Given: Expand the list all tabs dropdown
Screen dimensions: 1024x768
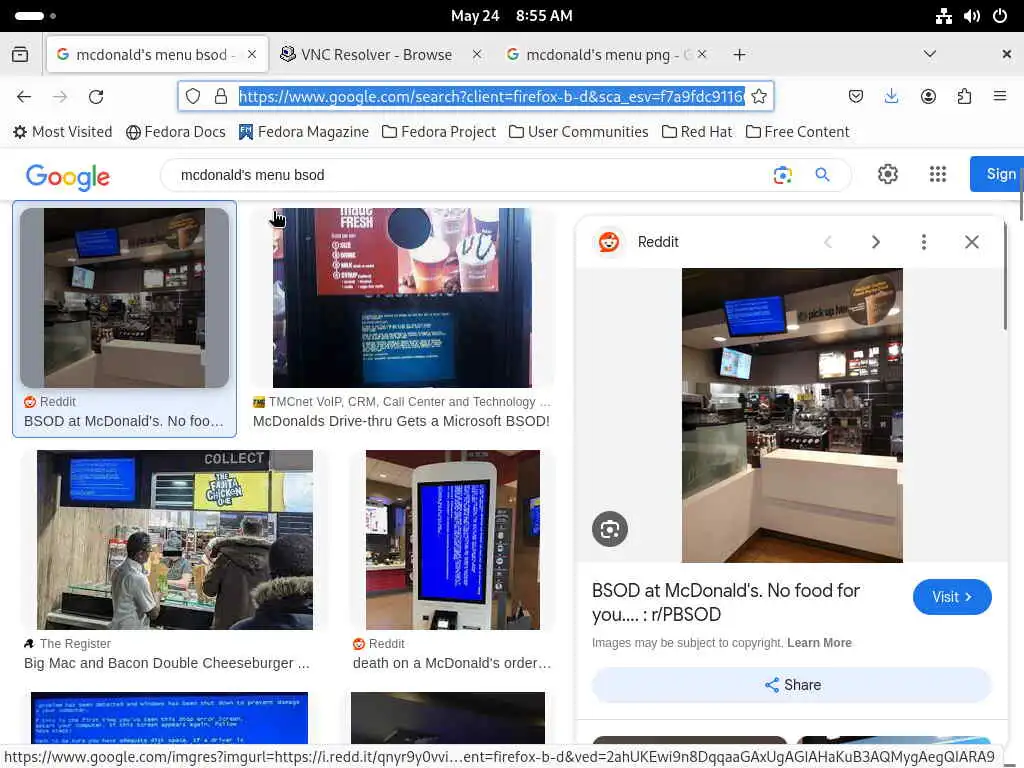Looking at the screenshot, I should pyautogui.click(x=930, y=54).
